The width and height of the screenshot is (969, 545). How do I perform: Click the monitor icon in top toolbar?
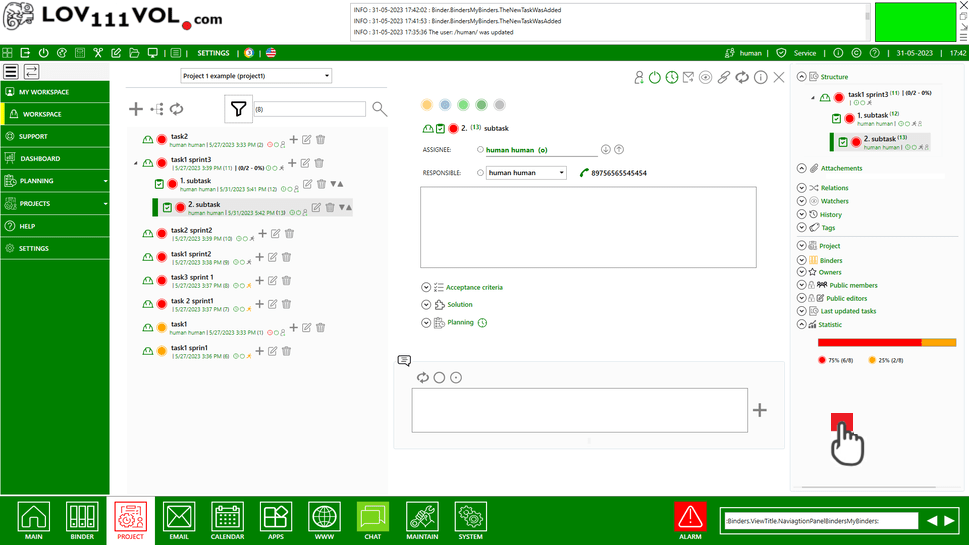click(x=152, y=53)
